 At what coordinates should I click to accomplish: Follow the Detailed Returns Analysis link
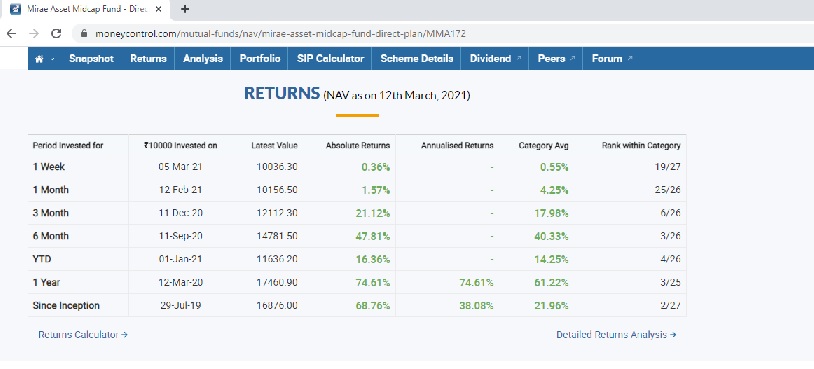pos(616,335)
